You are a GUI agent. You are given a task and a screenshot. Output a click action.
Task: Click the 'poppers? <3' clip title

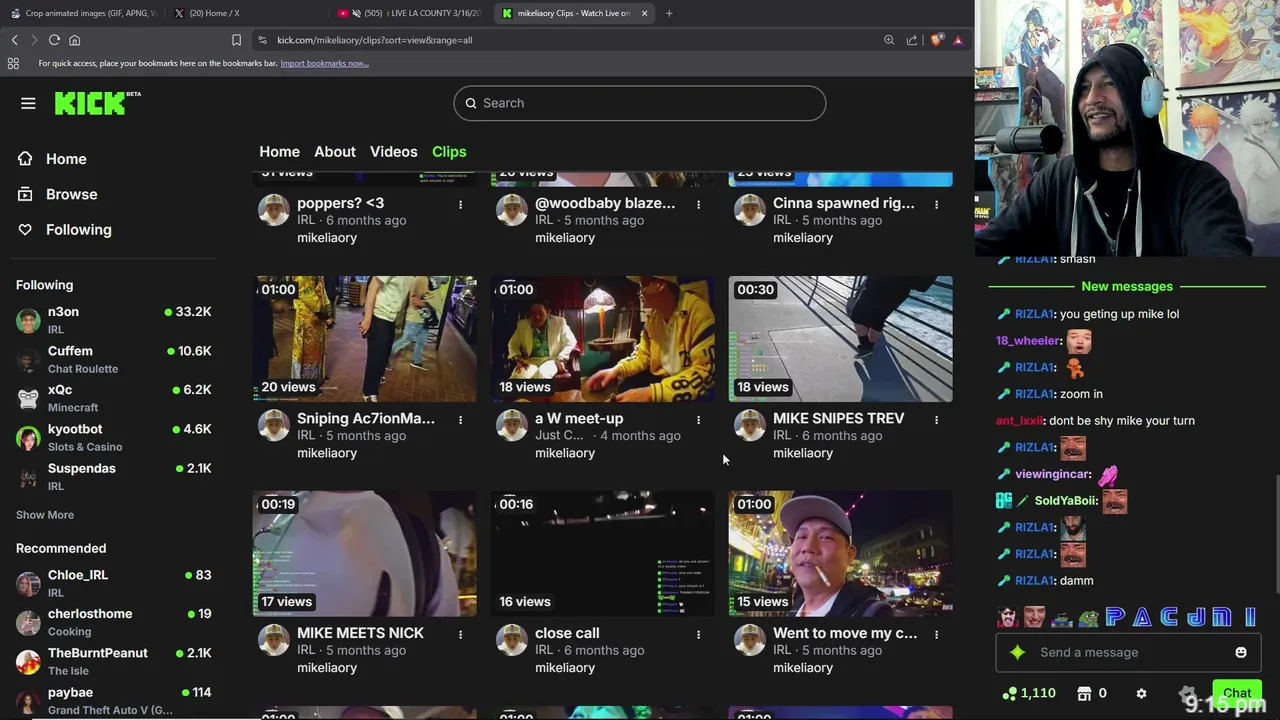click(x=340, y=203)
